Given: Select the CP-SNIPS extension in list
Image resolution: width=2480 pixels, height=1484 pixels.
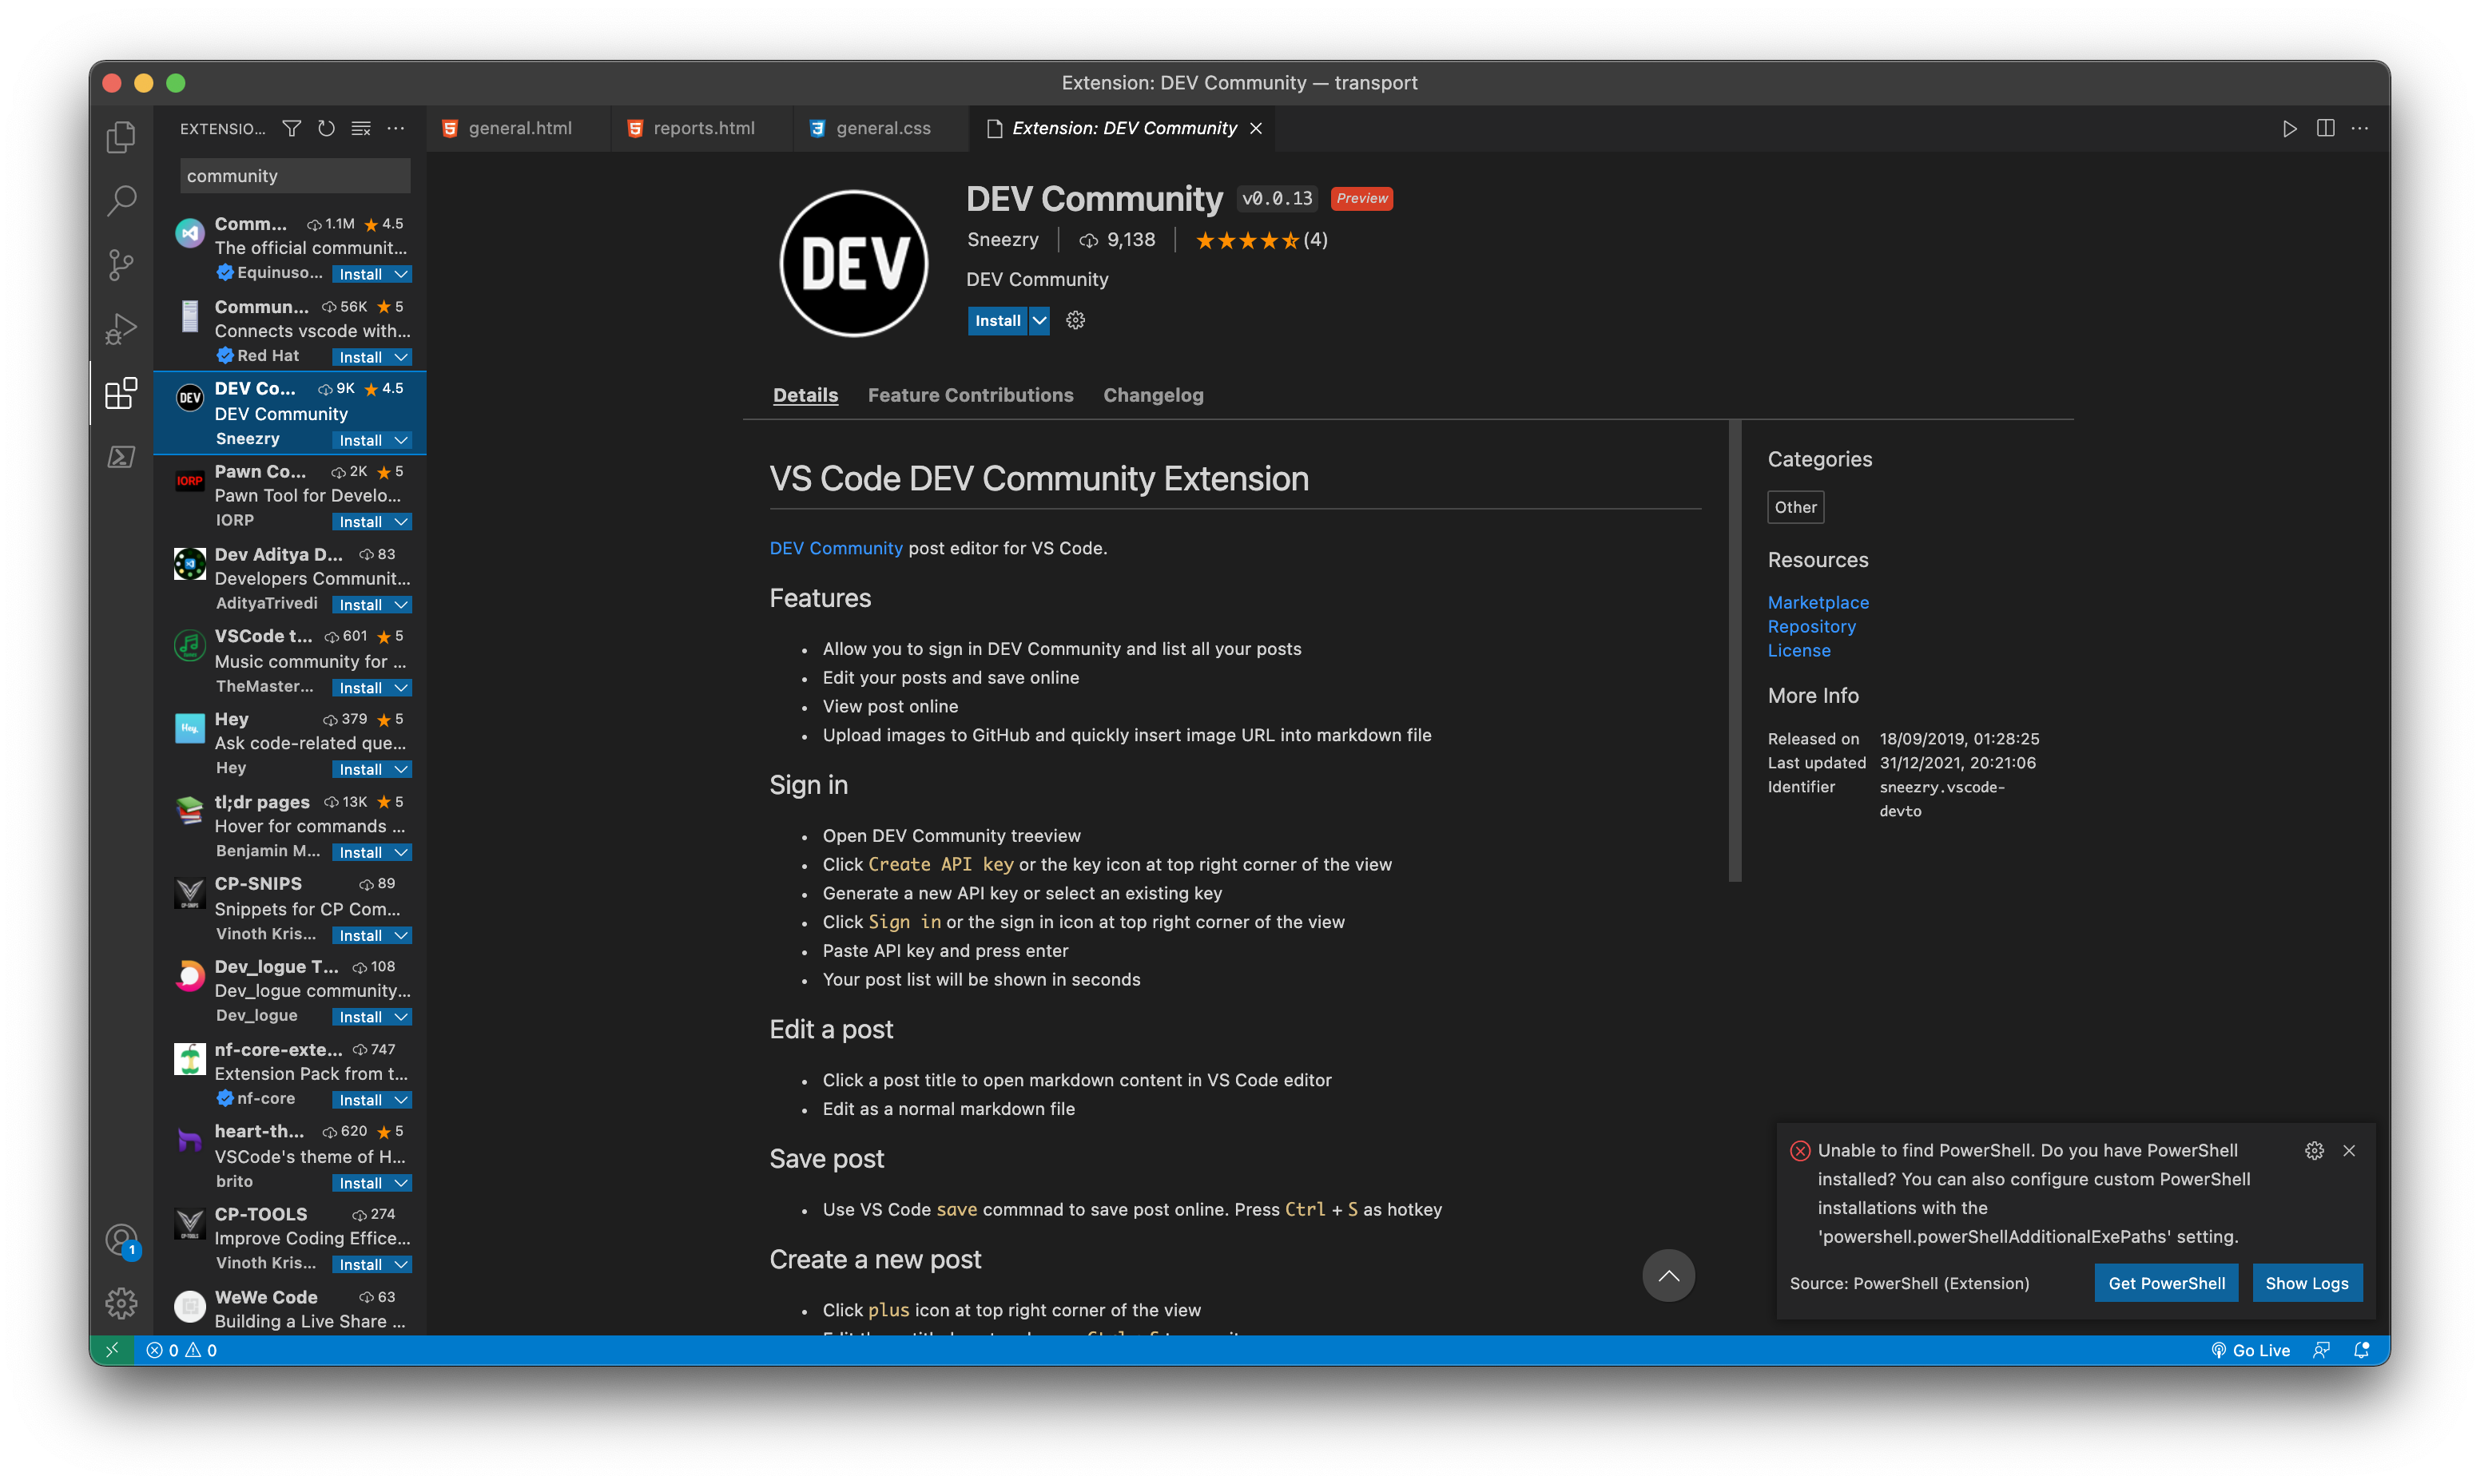Looking at the screenshot, I should (290, 908).
